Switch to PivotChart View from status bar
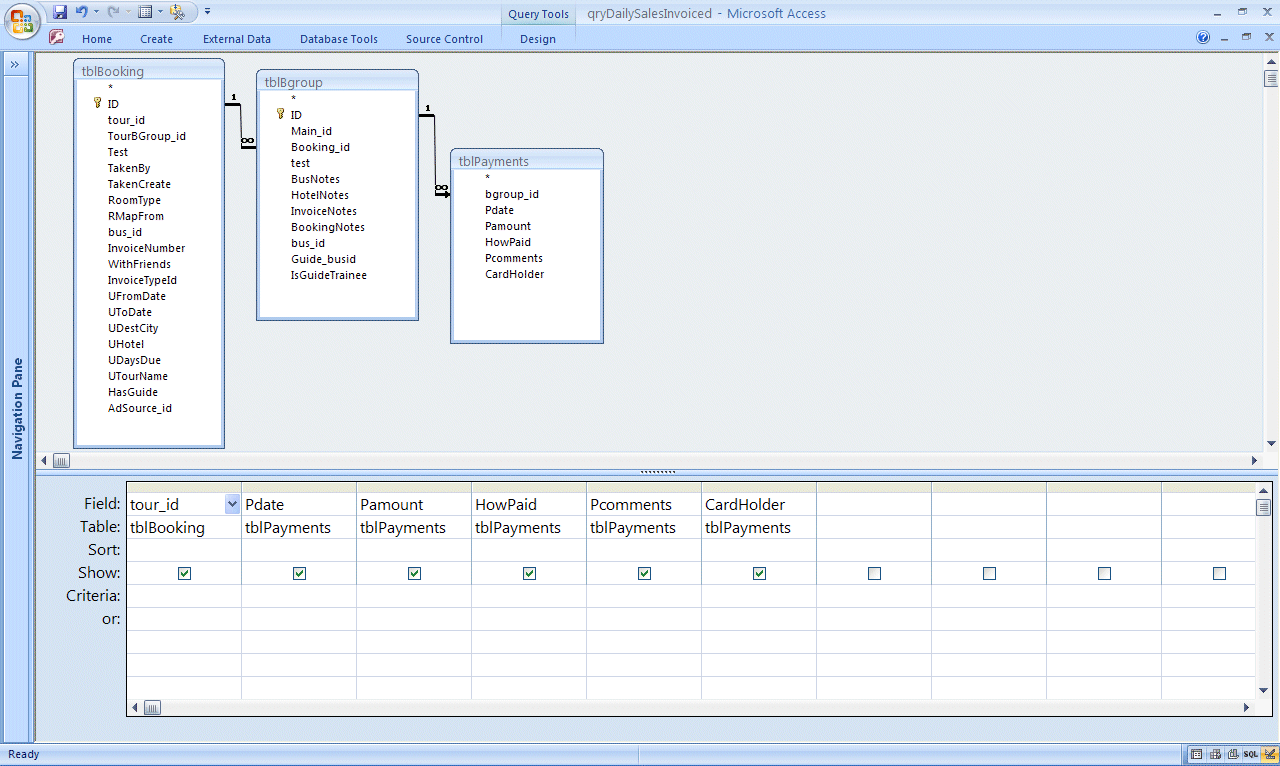Image resolution: width=1280 pixels, height=766 pixels. click(x=1233, y=754)
